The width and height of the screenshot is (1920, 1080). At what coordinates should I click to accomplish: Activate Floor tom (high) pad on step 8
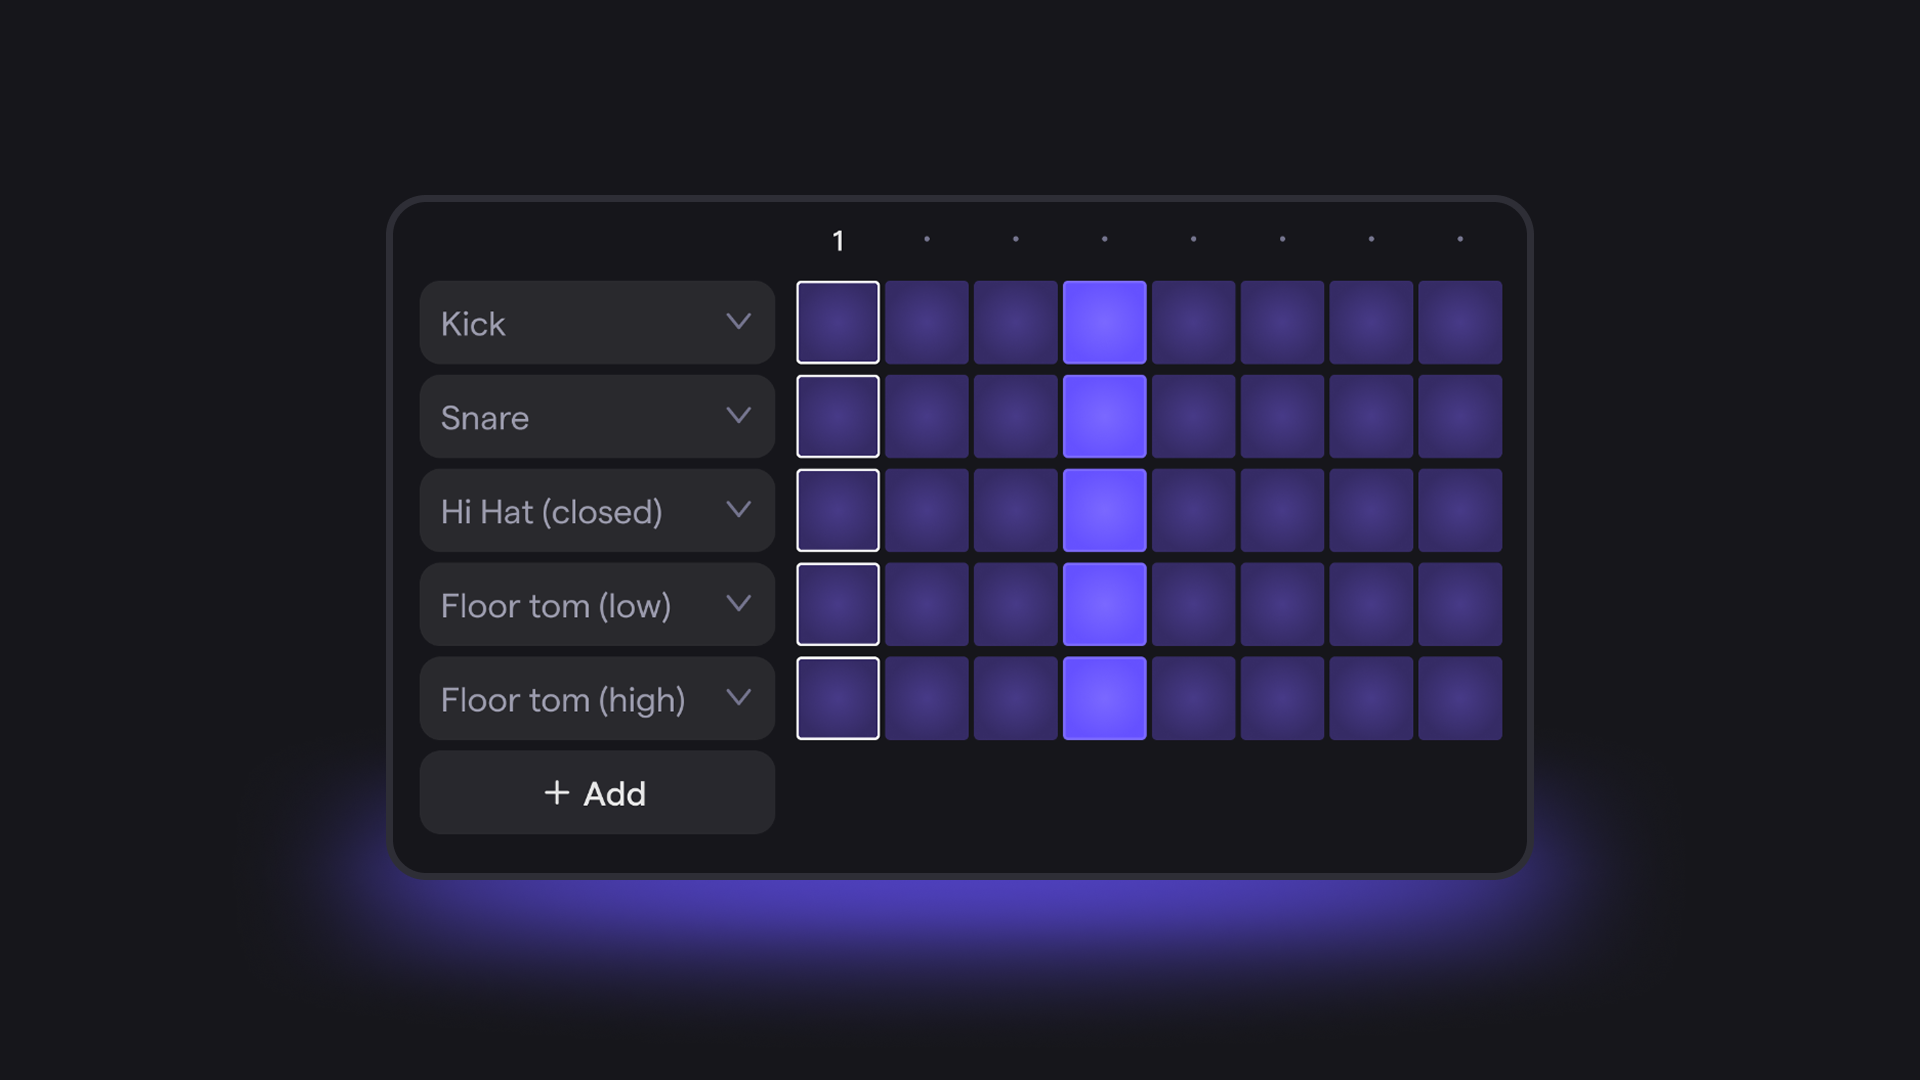click(x=1460, y=699)
